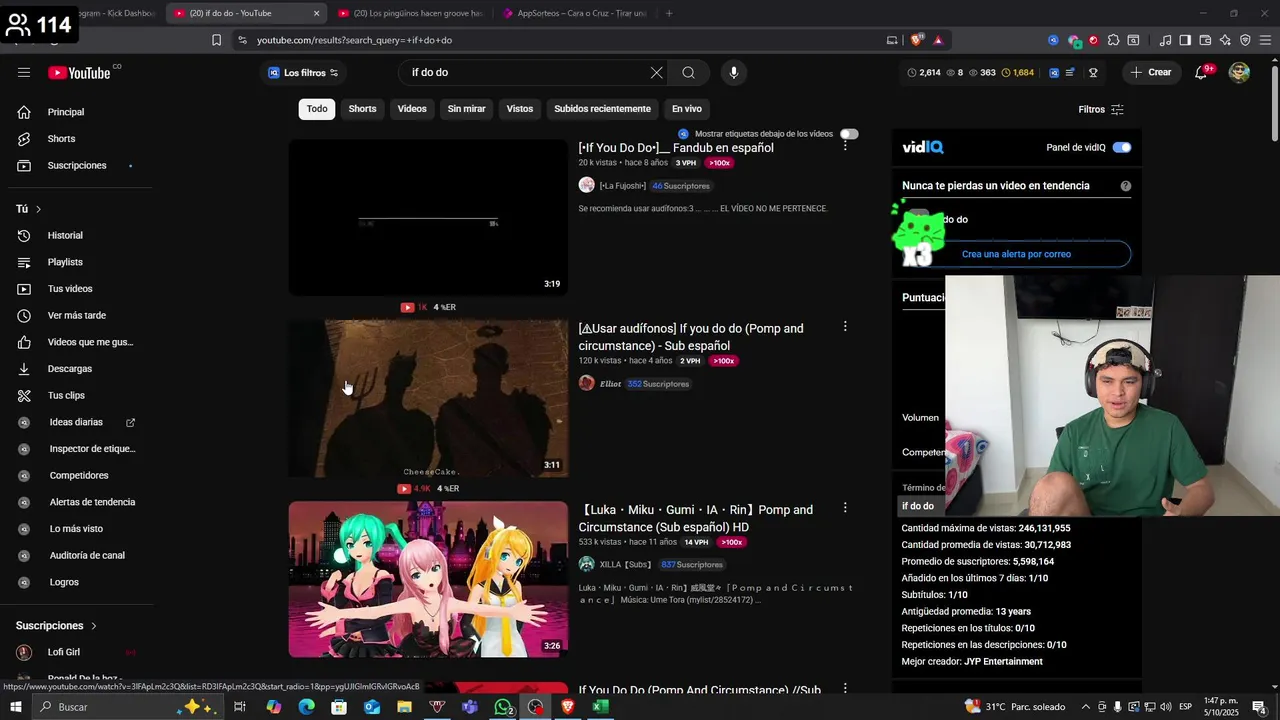Select the Sin mirar filter chip
Image resolution: width=1280 pixels, height=720 pixels.
tap(466, 109)
